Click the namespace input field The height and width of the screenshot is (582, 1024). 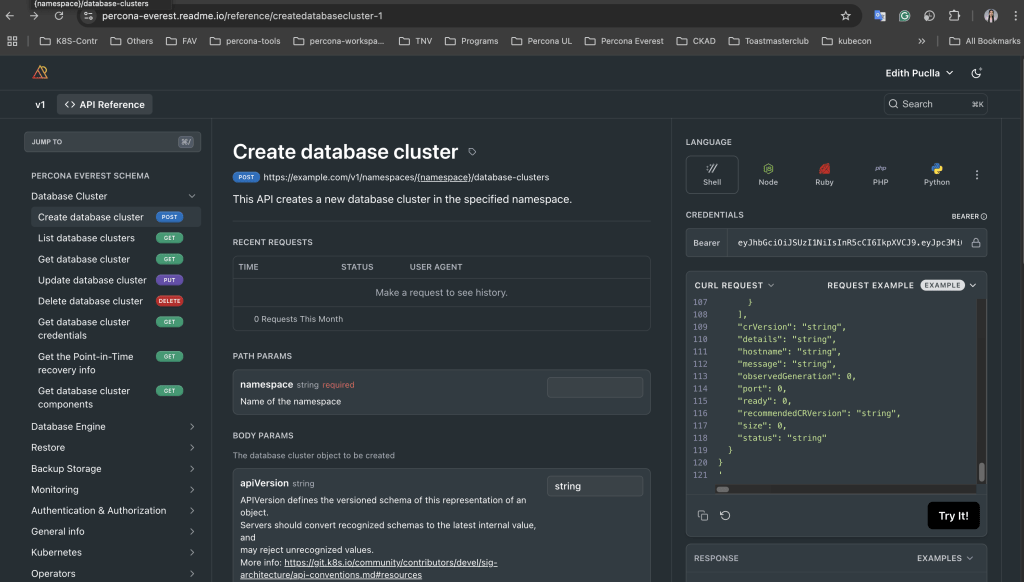pos(594,388)
